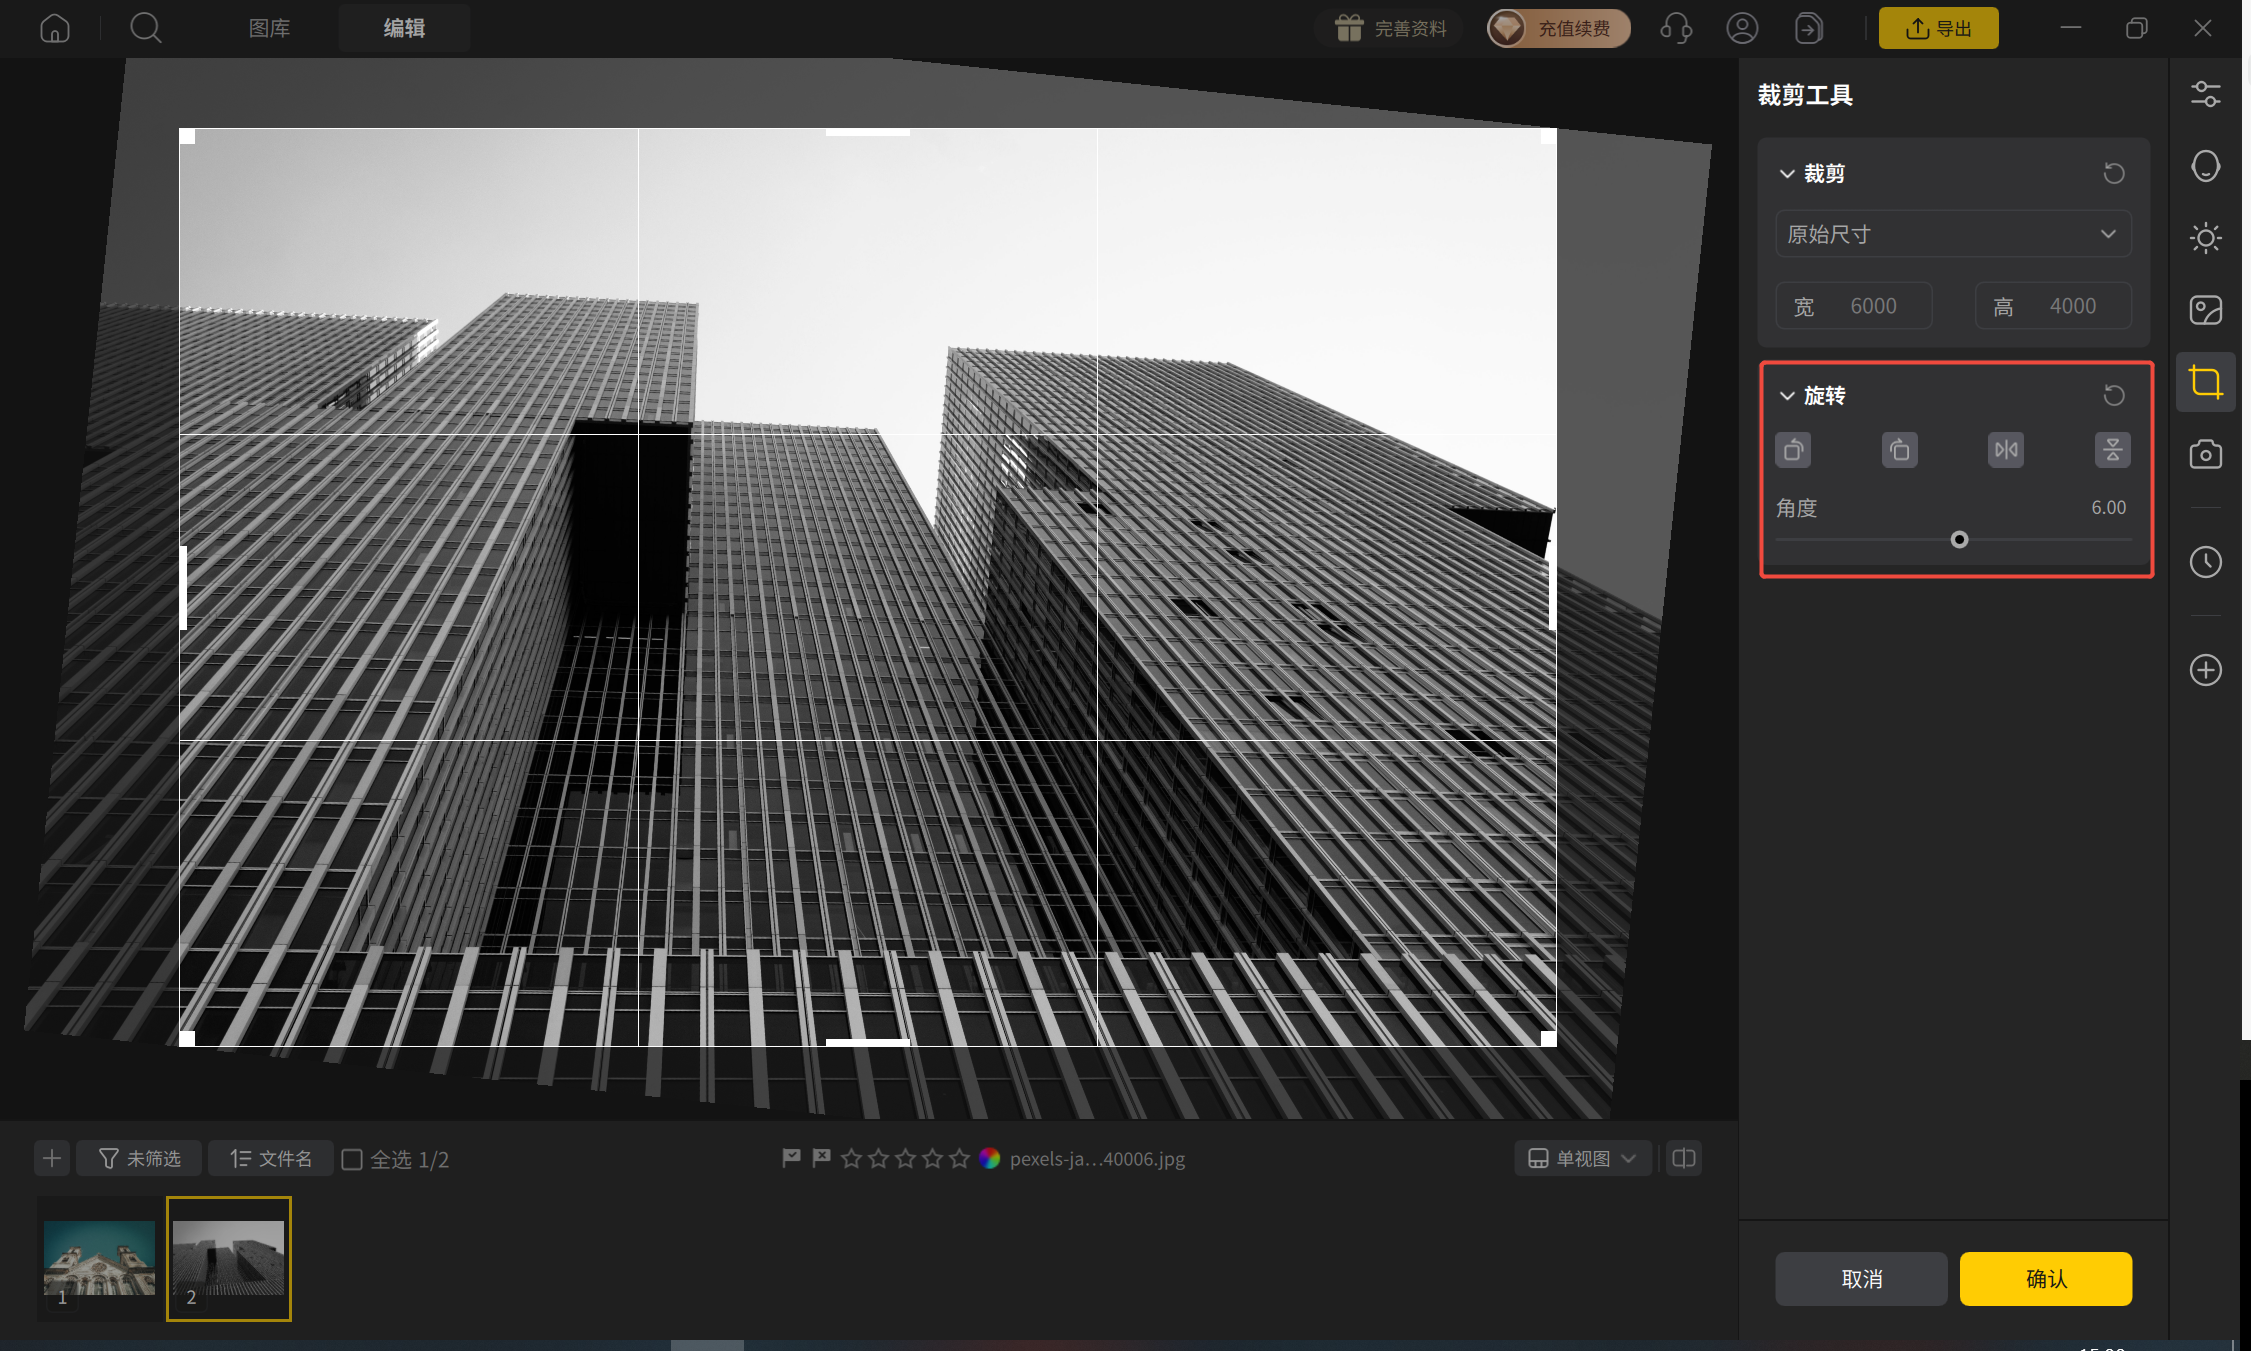Rotate the image clockwise 90 degrees
This screenshot has height=1351, width=2251.
pyautogui.click(x=1899, y=450)
